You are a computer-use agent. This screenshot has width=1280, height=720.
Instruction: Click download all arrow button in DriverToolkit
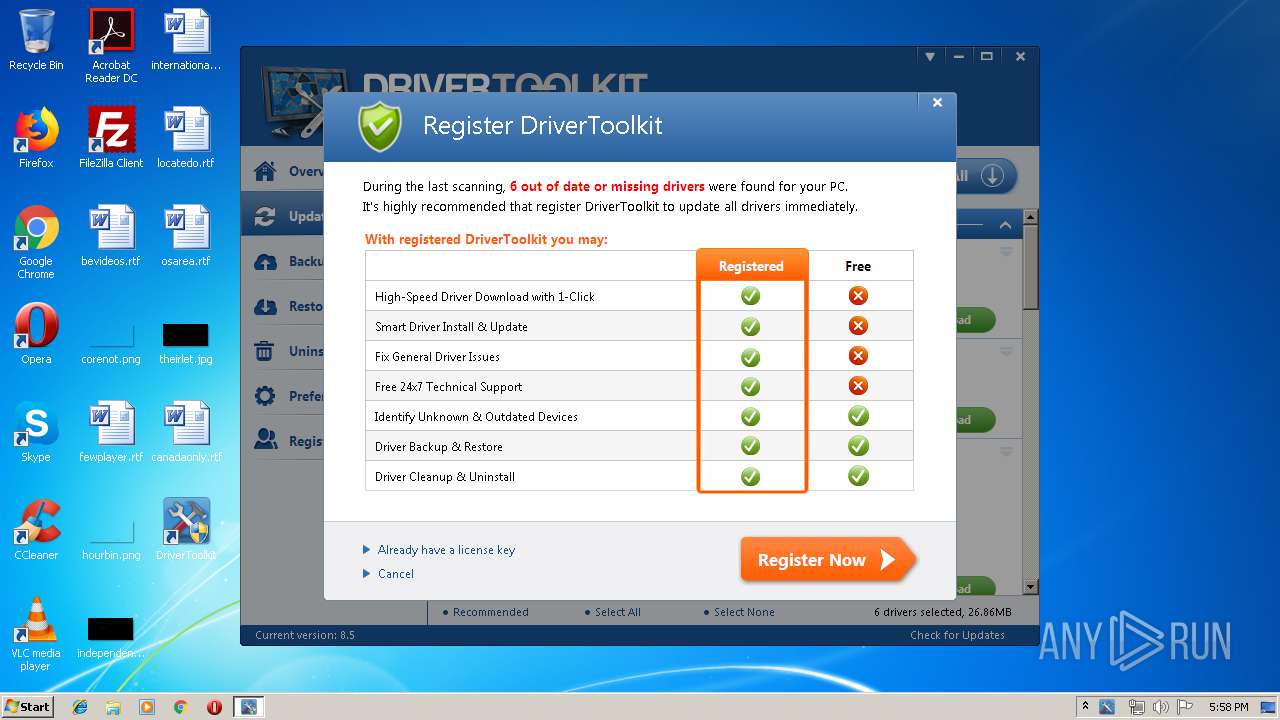pyautogui.click(x=992, y=176)
